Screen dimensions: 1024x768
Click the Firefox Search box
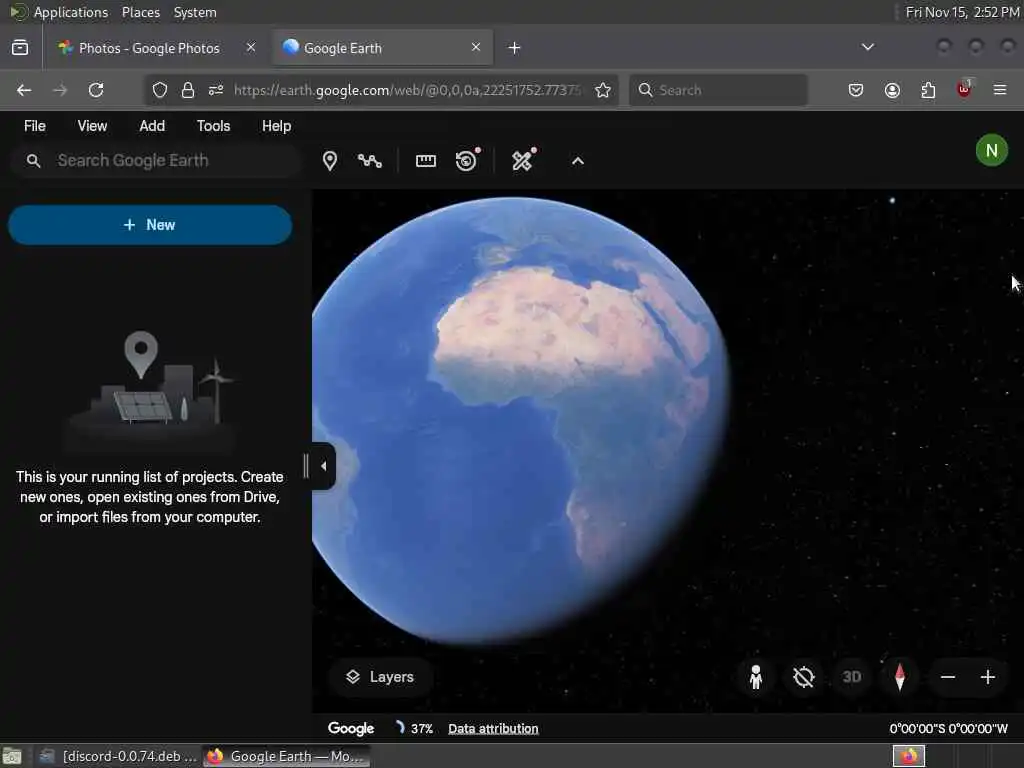(718, 90)
